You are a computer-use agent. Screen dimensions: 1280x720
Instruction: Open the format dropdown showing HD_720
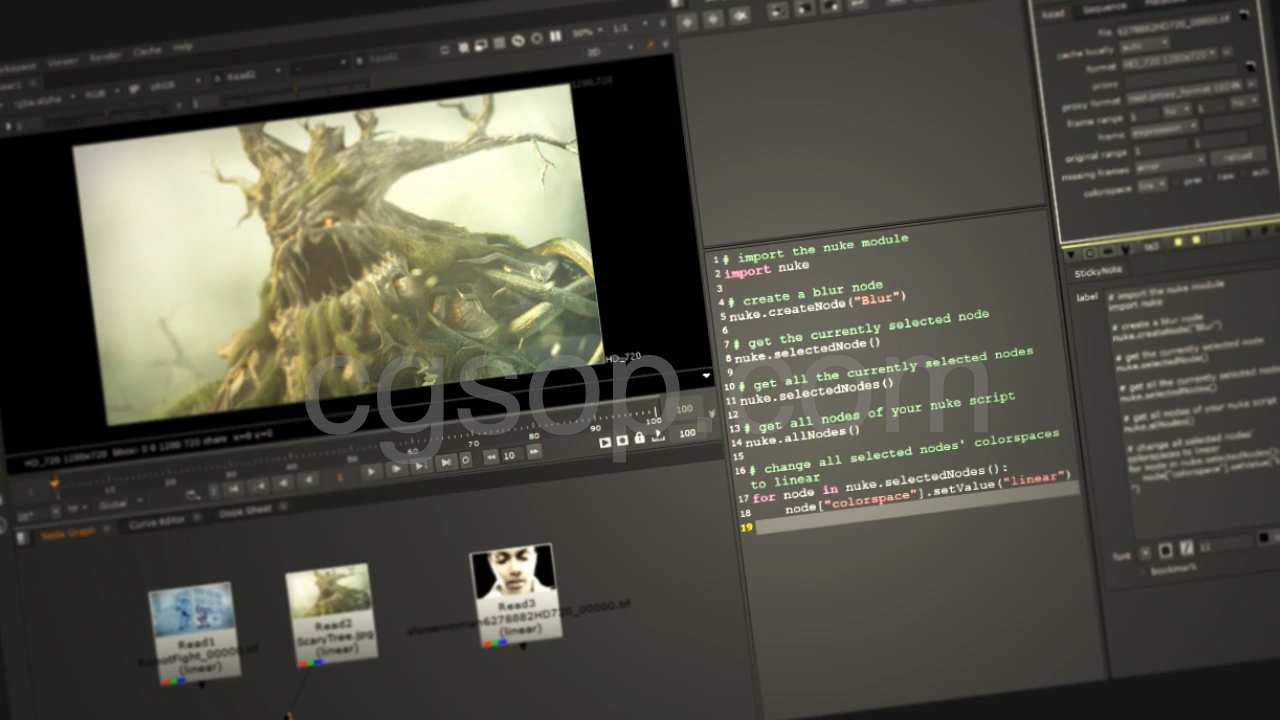tap(1170, 60)
